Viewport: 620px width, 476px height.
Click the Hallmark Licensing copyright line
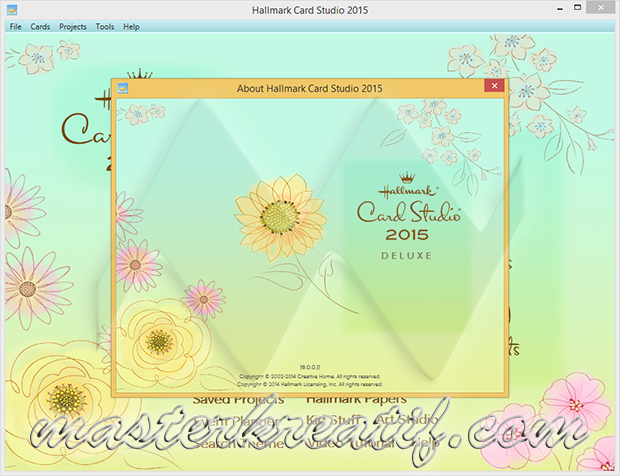310,384
